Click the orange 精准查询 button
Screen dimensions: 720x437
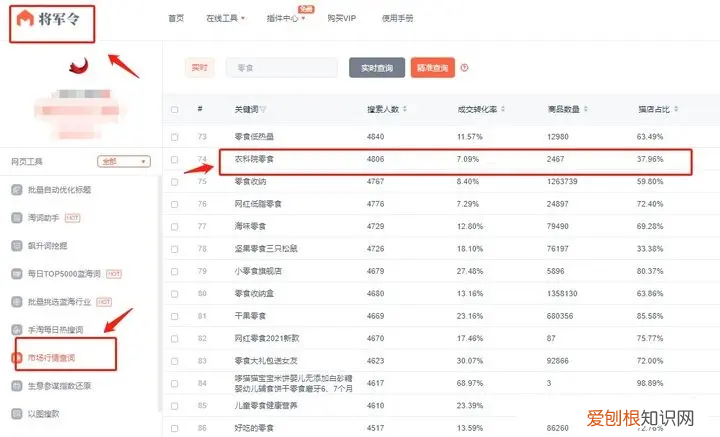433,68
